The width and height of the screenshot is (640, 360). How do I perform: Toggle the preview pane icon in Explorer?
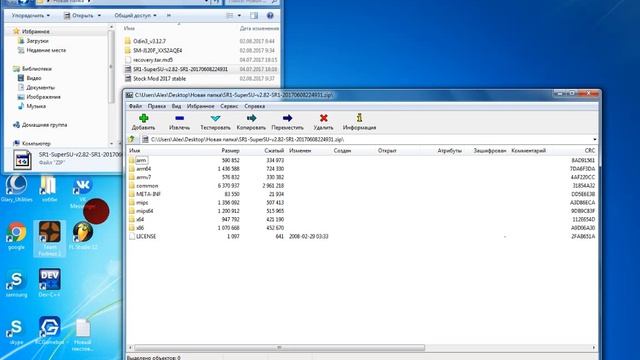point(254,16)
